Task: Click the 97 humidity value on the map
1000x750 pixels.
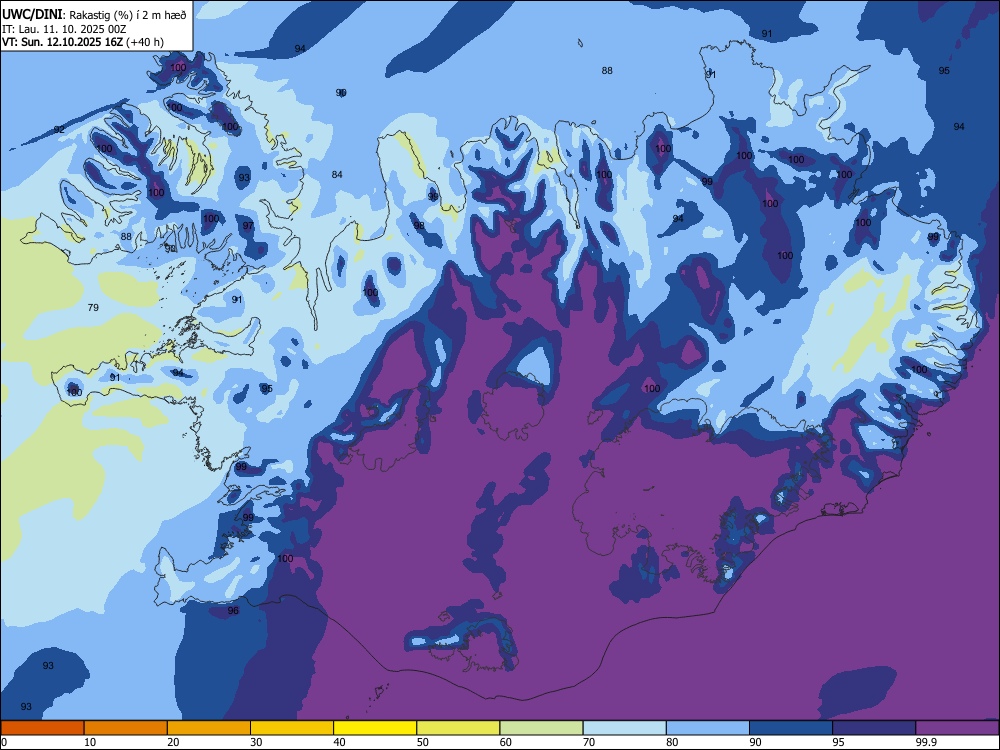Action: 248,226
